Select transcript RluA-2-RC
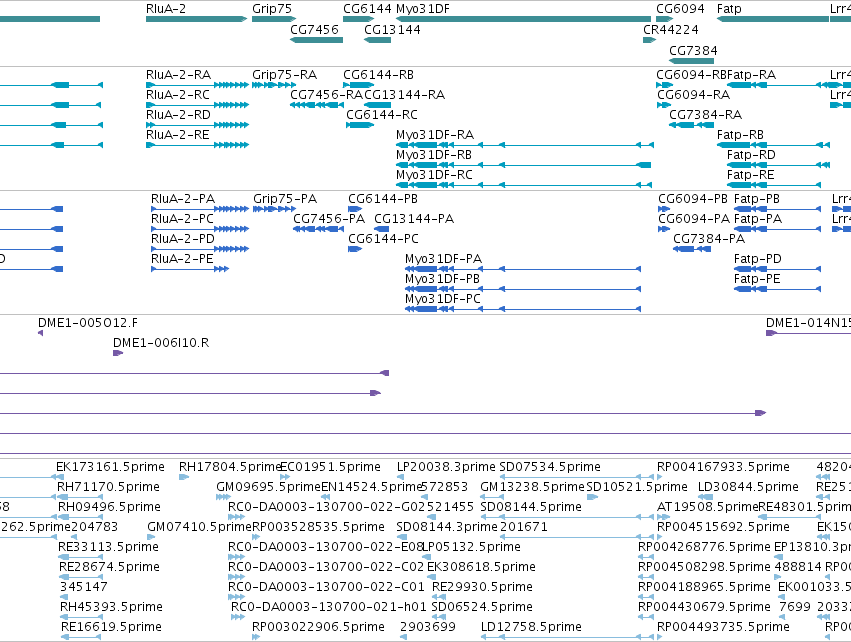851x642 pixels. (x=198, y=105)
